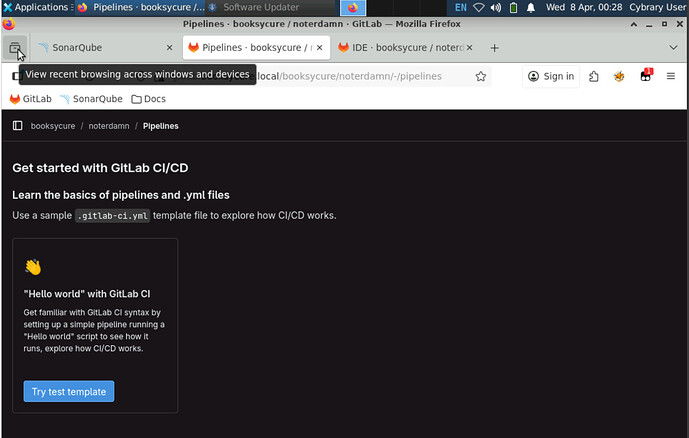
Task: Toggle the GitLab sidebar panel icon
Action: point(17,126)
